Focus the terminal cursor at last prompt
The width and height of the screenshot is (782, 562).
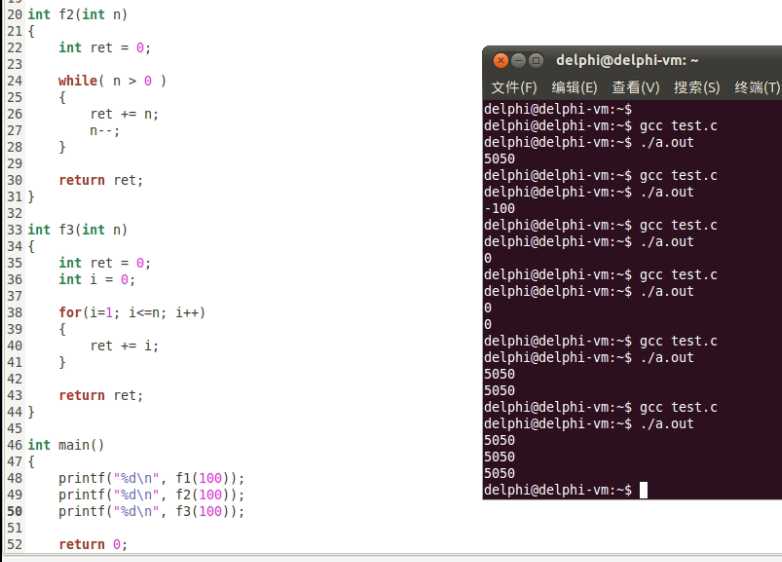pyautogui.click(x=644, y=490)
